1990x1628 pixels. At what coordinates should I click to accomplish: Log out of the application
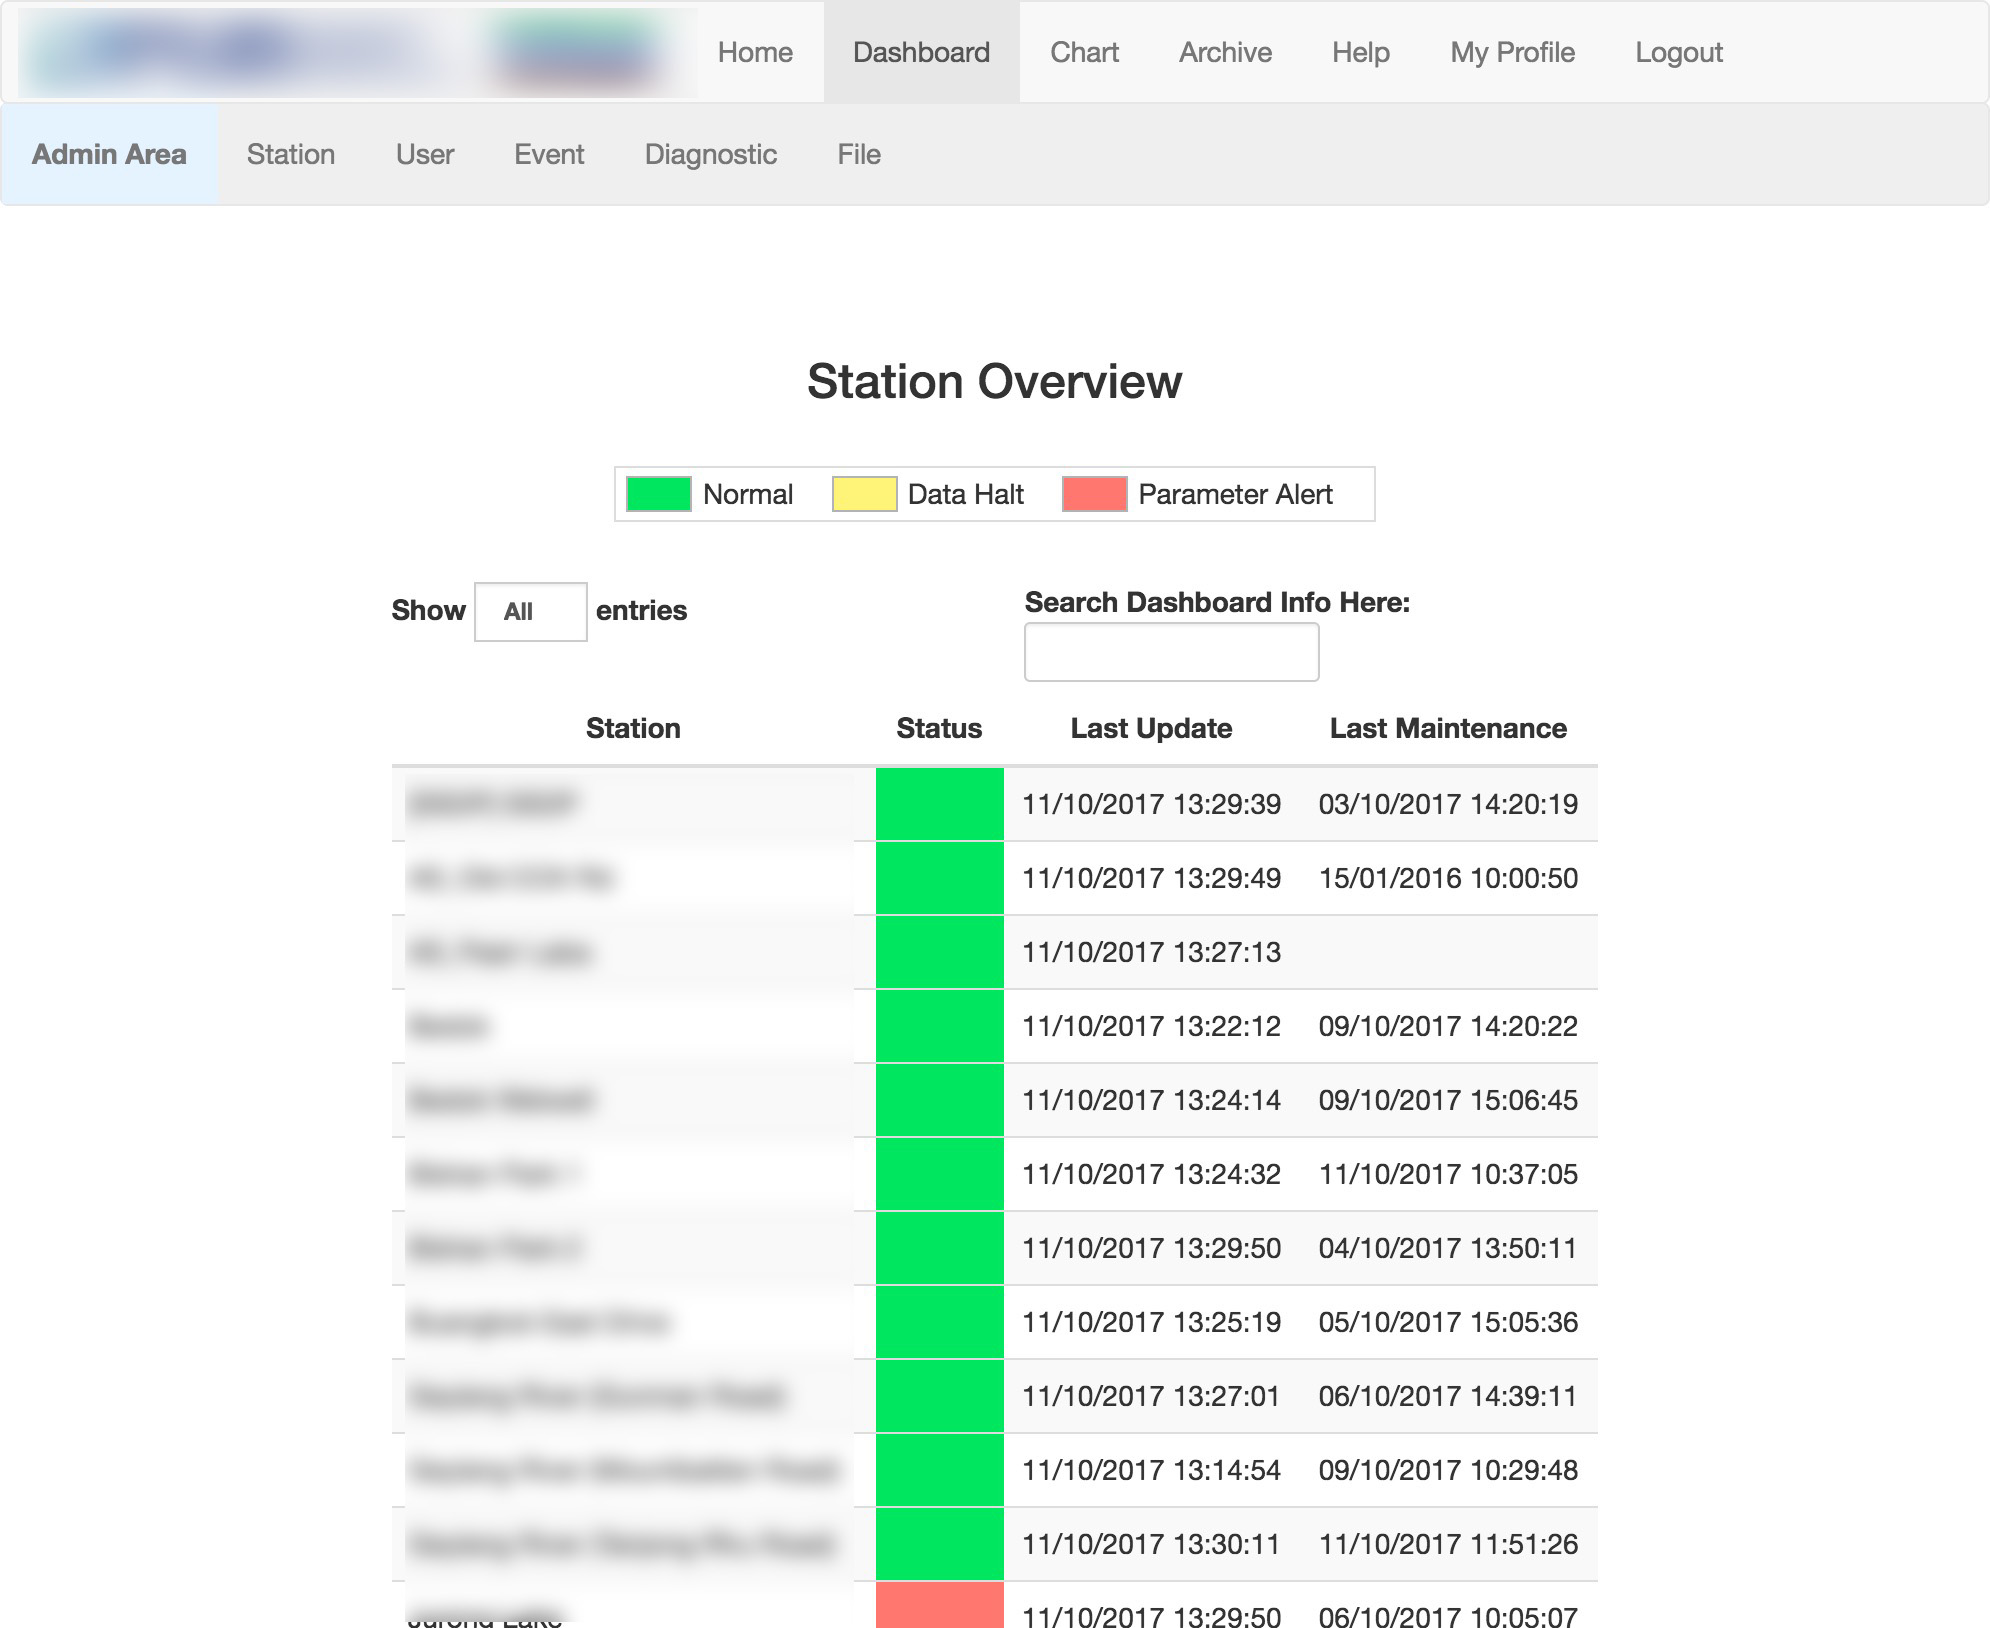1678,52
